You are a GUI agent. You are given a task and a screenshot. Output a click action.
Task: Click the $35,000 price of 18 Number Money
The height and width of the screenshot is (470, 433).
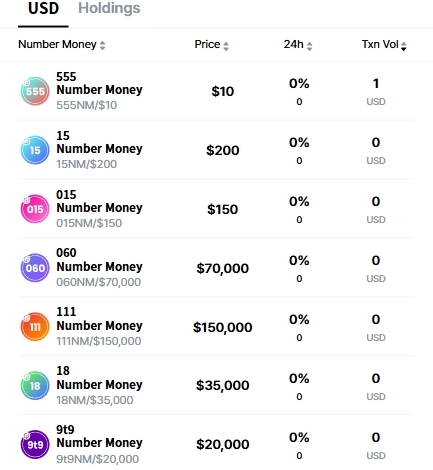click(x=222, y=385)
